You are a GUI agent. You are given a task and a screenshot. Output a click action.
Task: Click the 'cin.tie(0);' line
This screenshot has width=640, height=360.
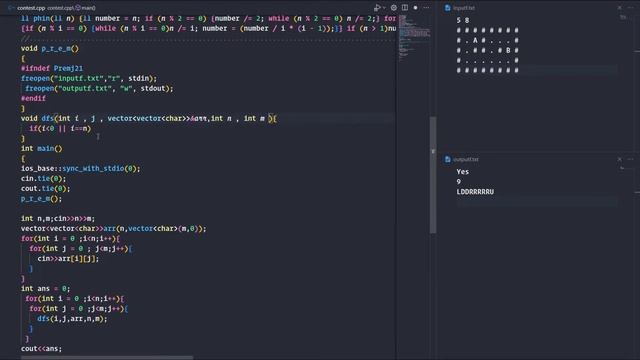click(43, 179)
